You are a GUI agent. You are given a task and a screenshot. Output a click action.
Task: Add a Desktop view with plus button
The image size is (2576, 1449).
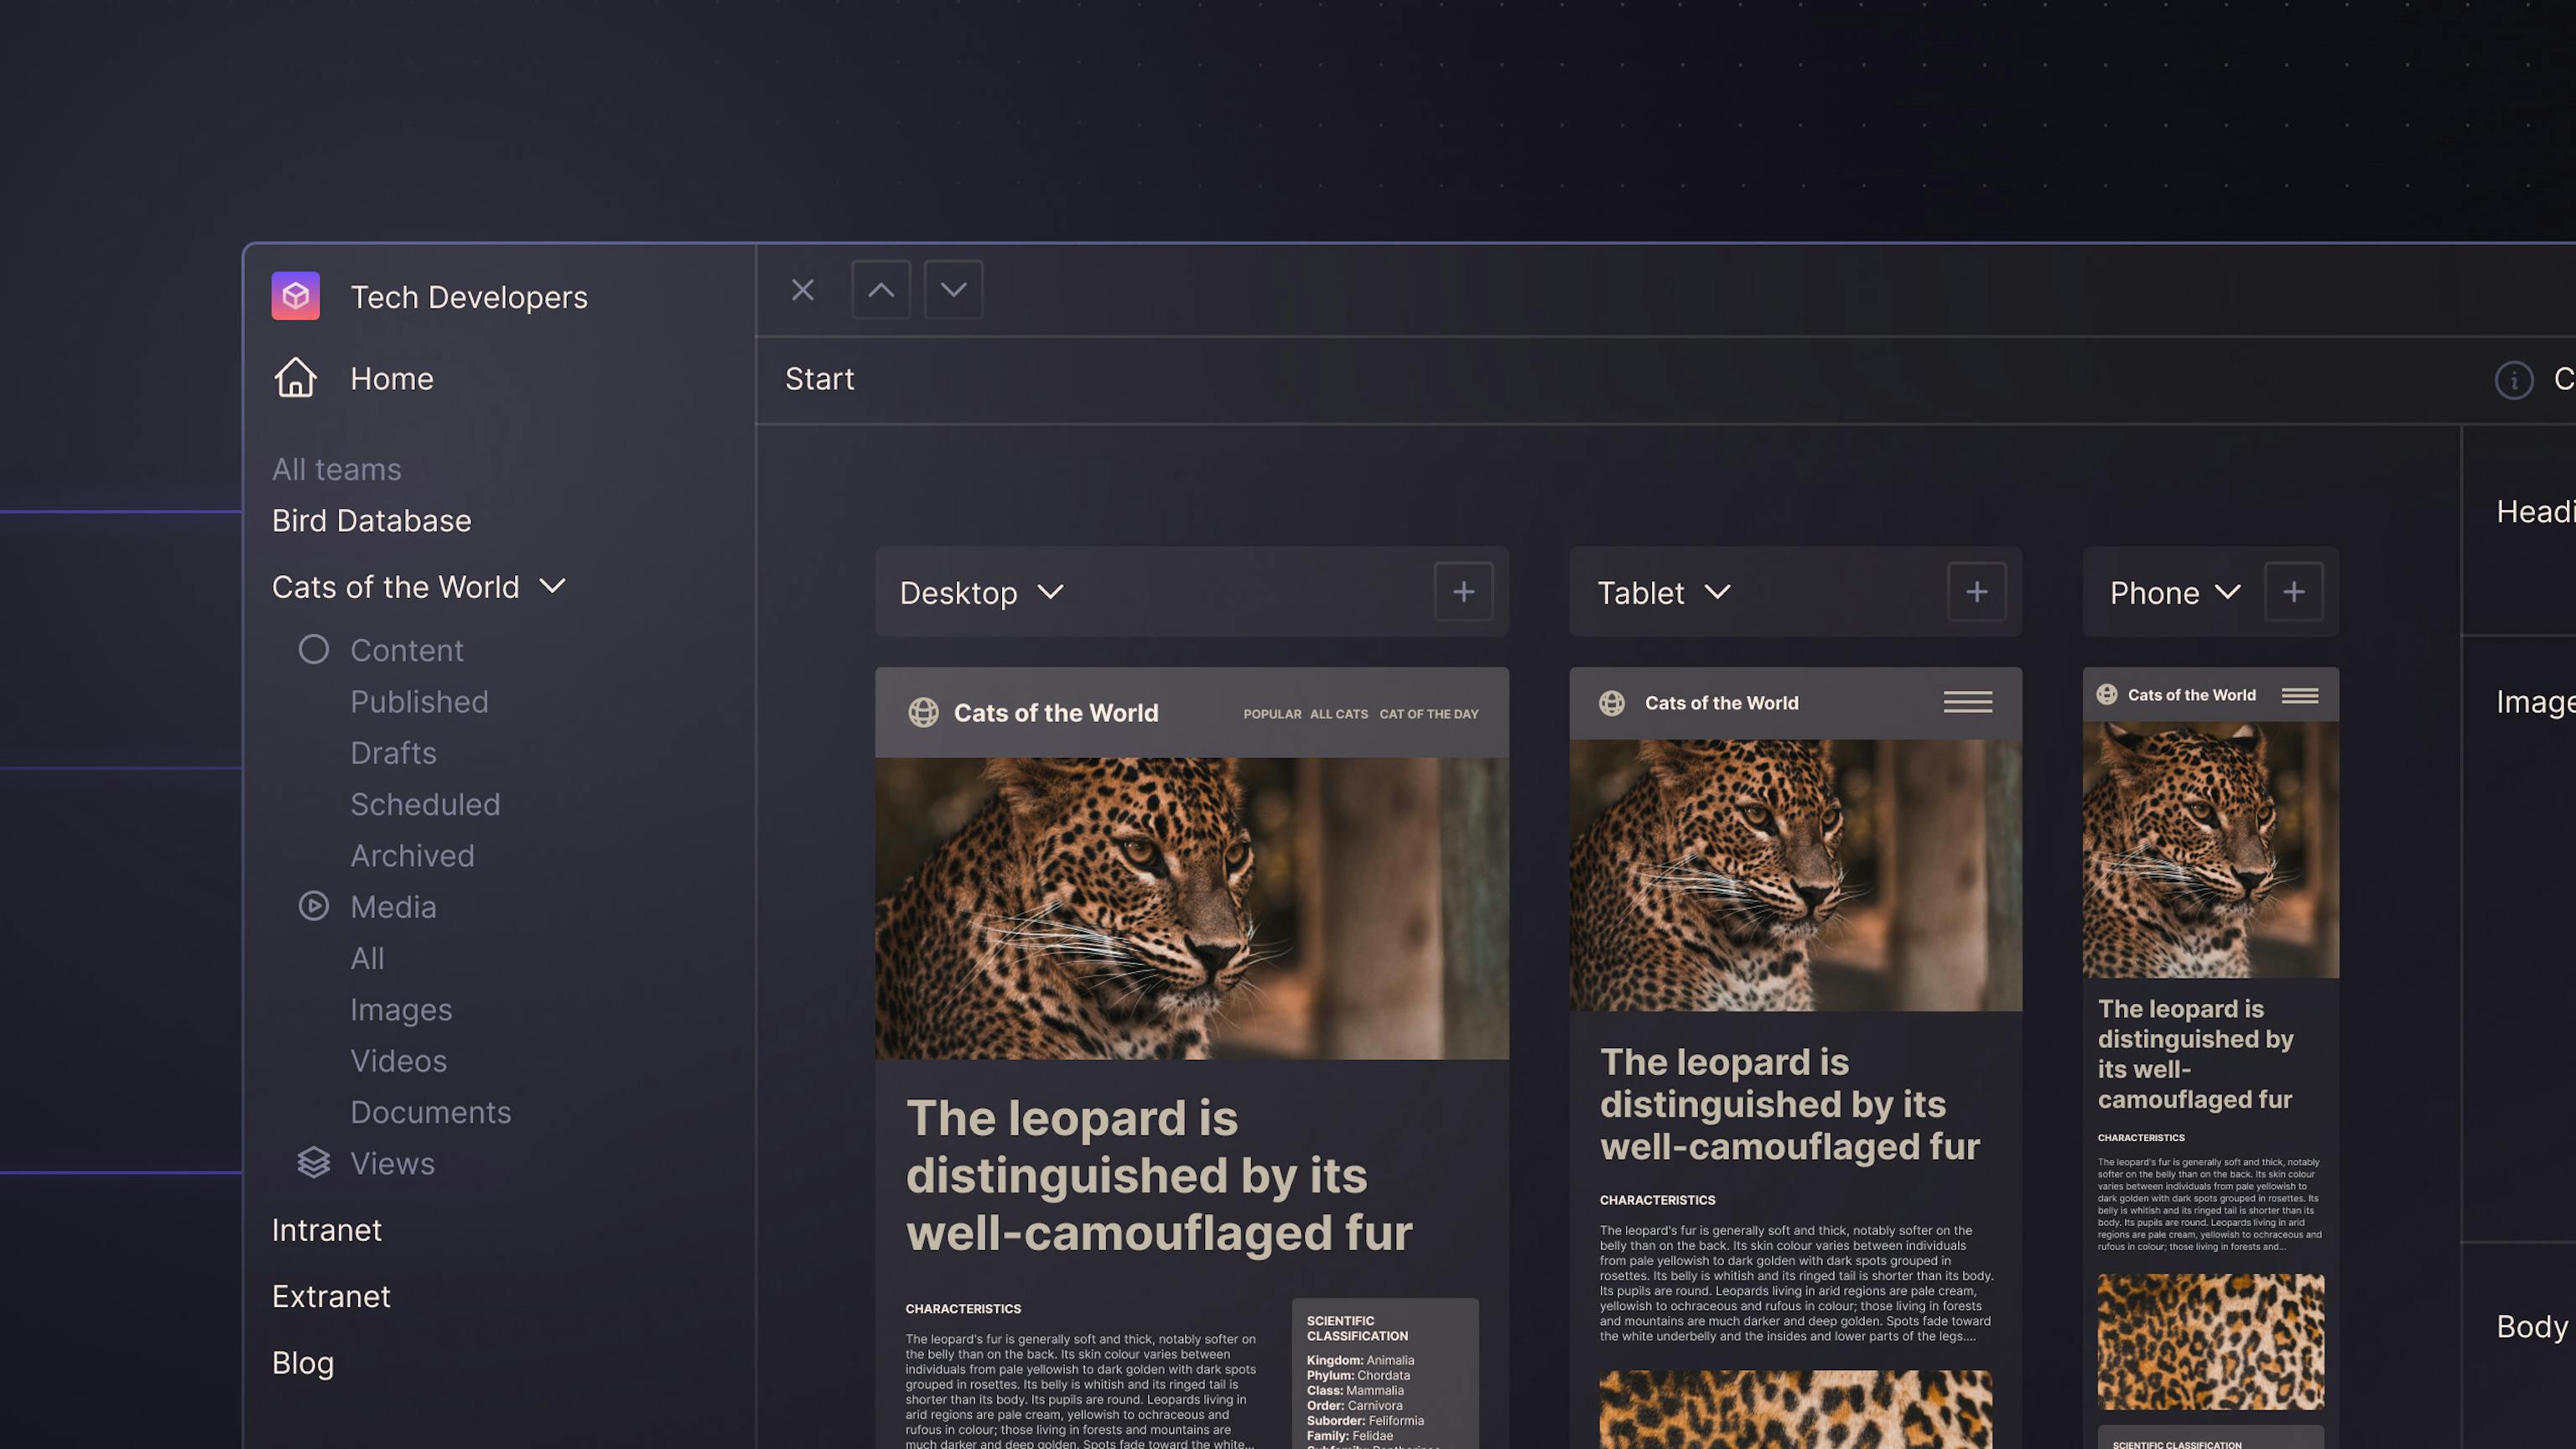[1463, 591]
